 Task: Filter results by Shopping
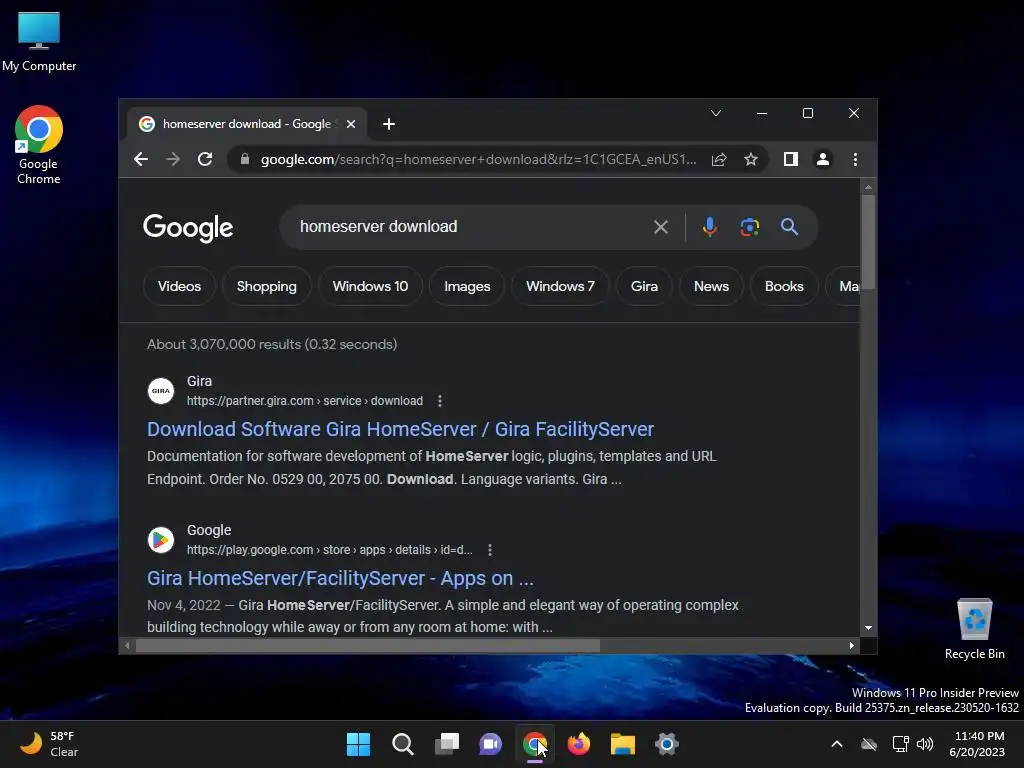point(266,286)
